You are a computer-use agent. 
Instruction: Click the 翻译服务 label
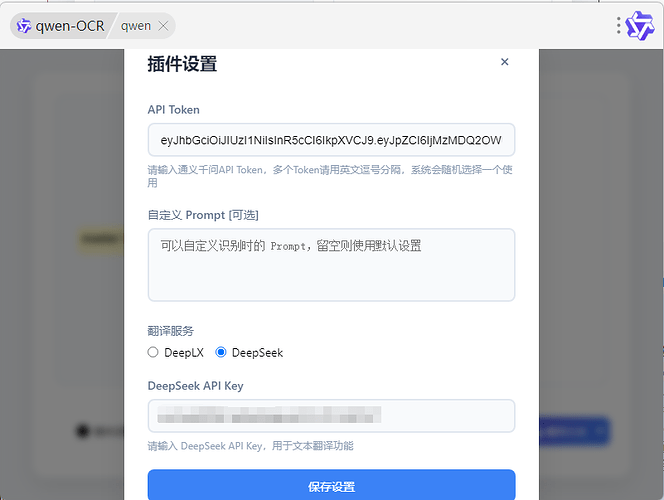pyautogui.click(x=171, y=331)
